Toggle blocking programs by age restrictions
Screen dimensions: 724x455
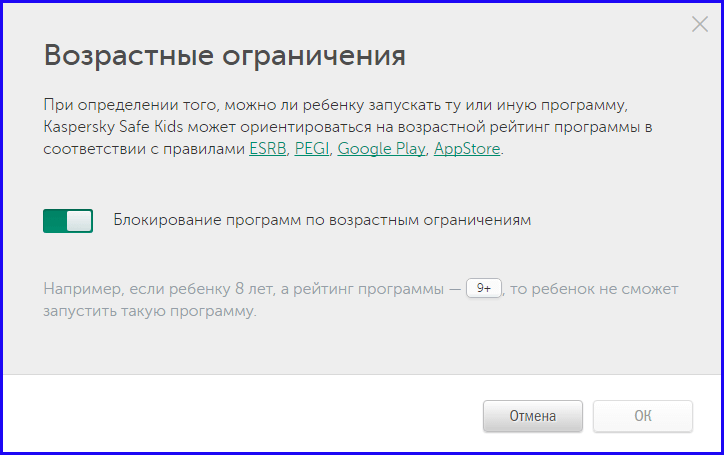(68, 220)
